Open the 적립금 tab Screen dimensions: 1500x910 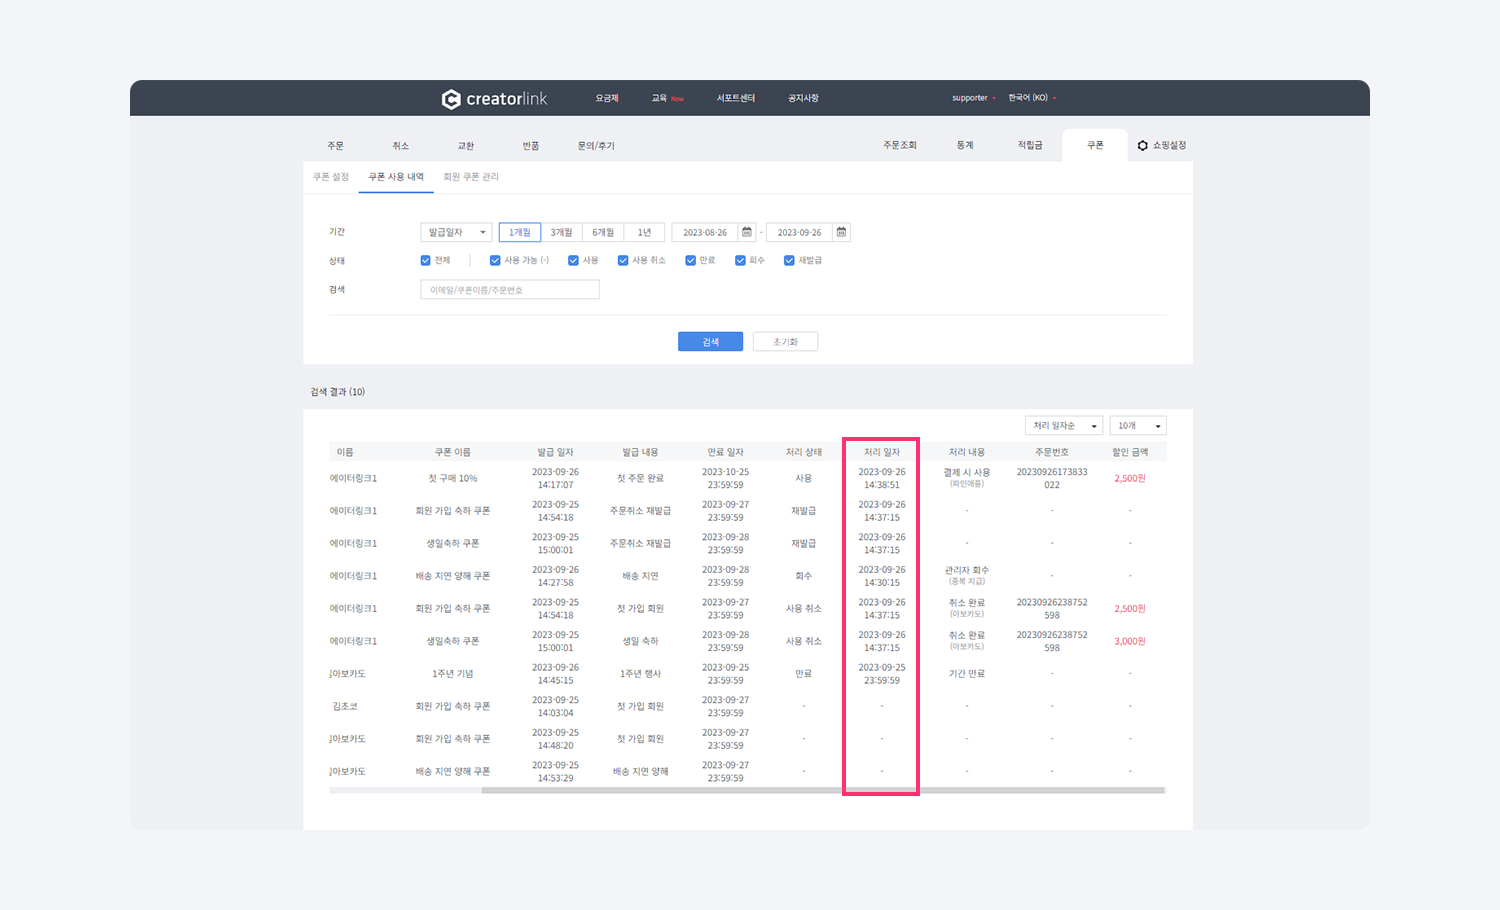[x=1030, y=145]
